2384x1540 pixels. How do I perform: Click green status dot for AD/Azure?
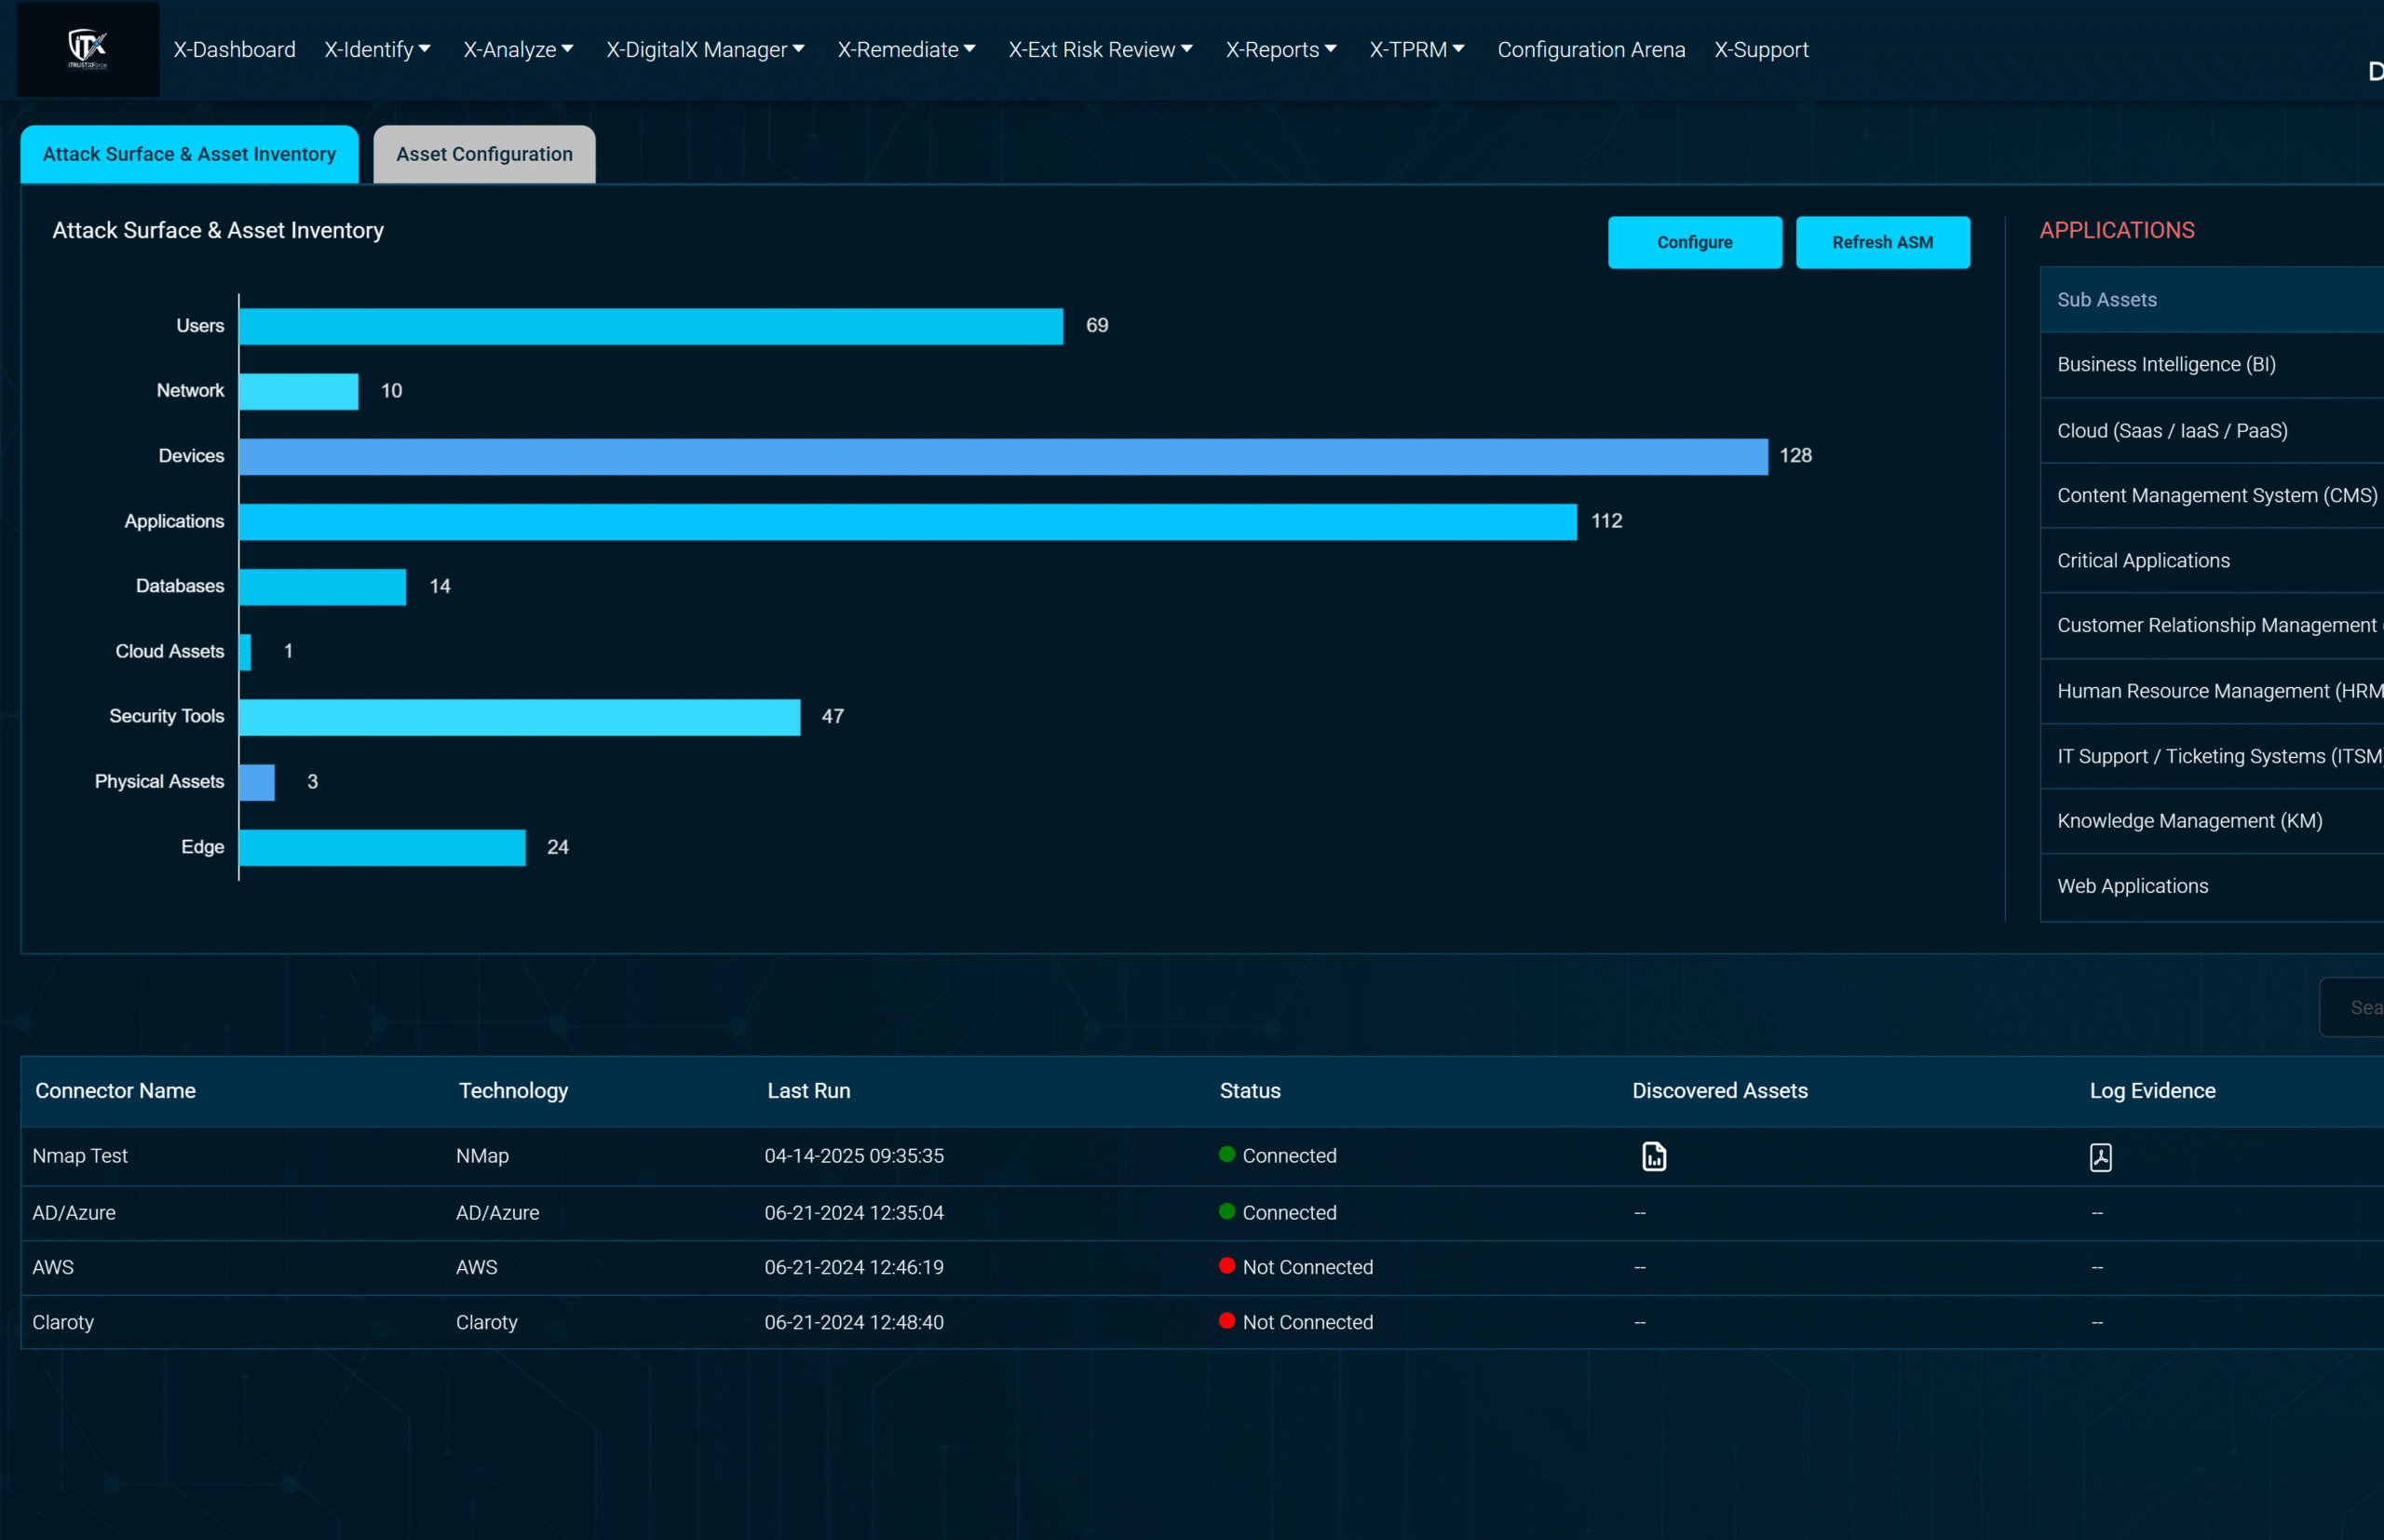tap(1227, 1211)
